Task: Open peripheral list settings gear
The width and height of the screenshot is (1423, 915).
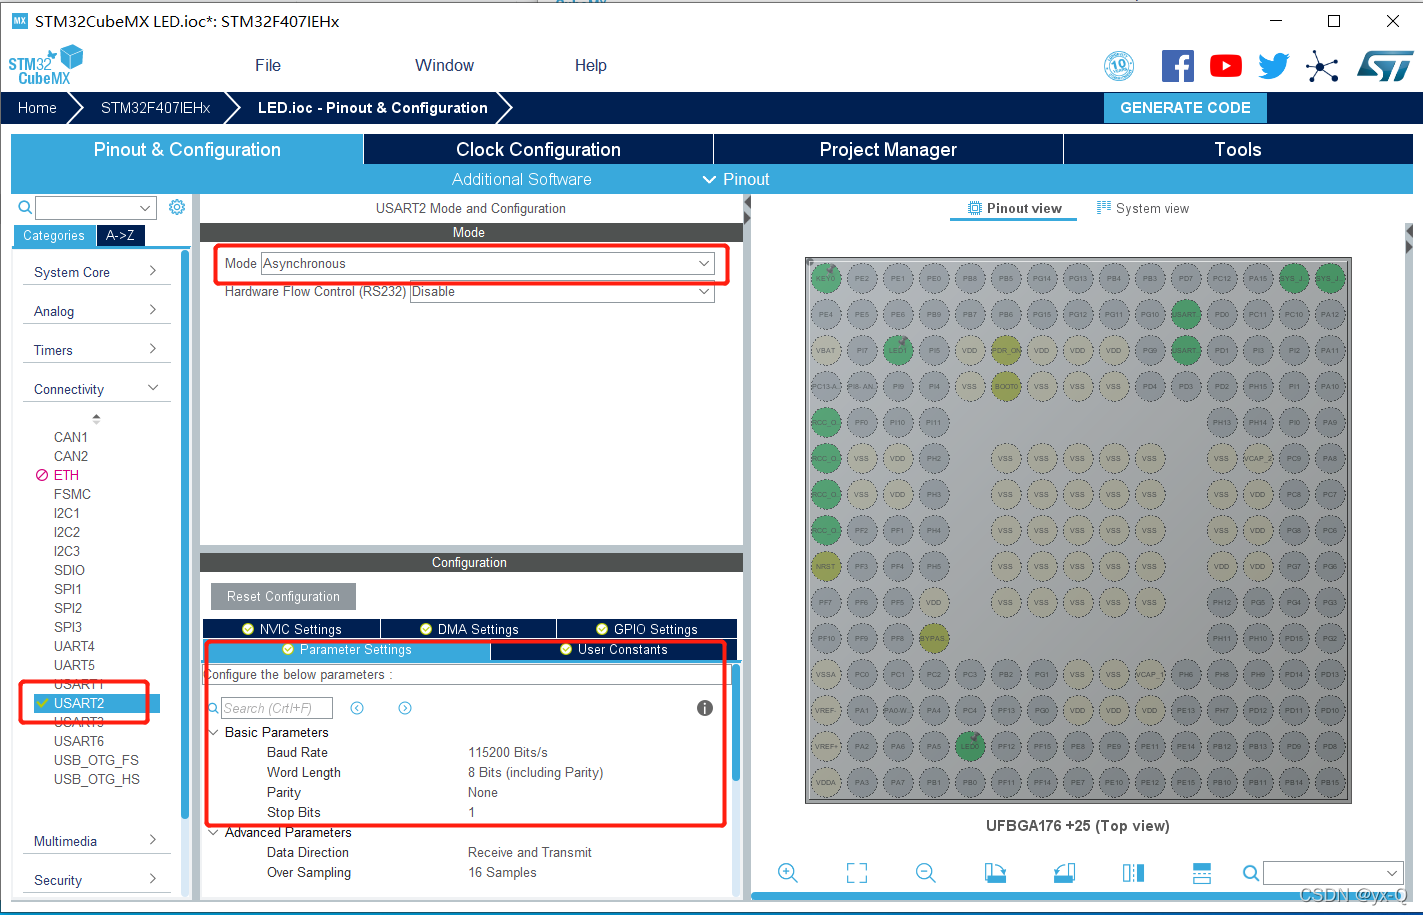Action: tap(177, 207)
